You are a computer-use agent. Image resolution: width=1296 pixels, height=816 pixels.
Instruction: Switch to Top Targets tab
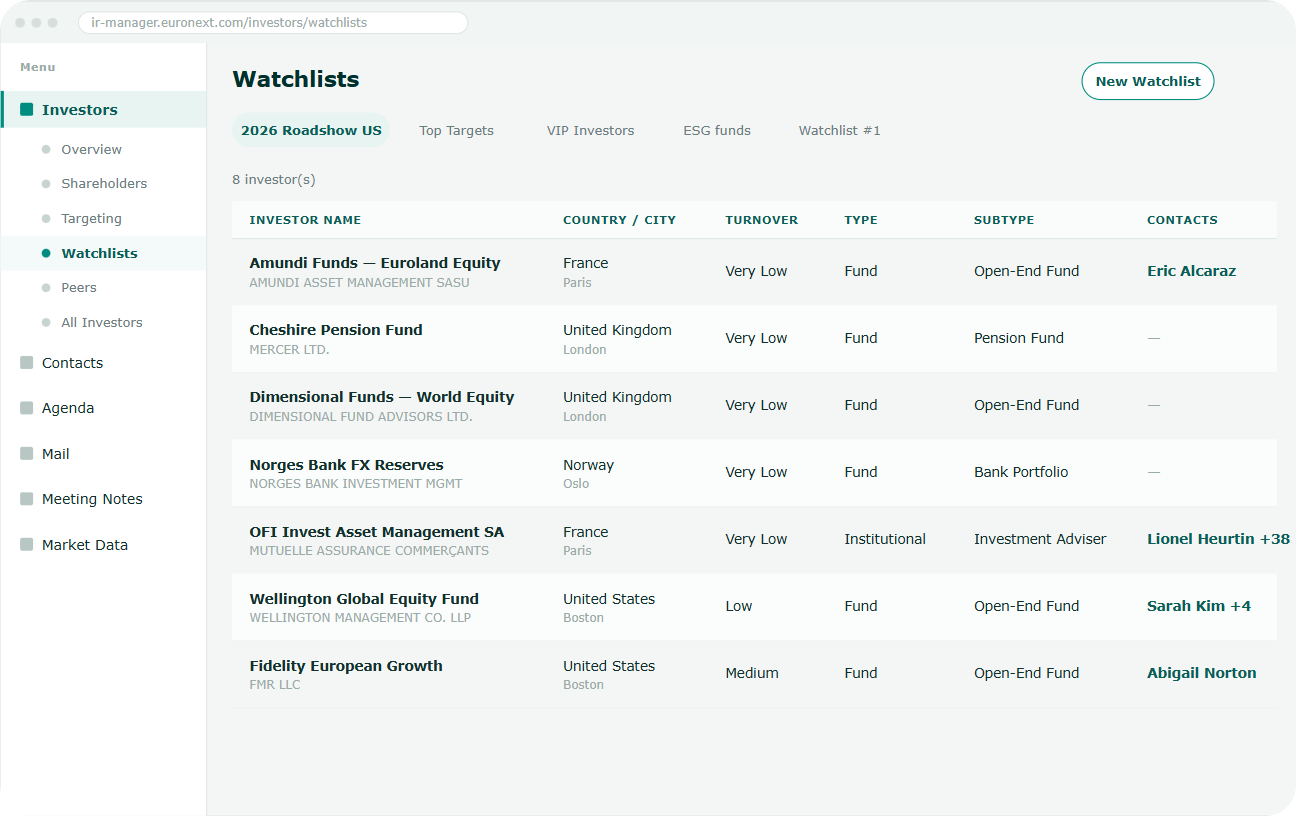pyautogui.click(x=456, y=131)
